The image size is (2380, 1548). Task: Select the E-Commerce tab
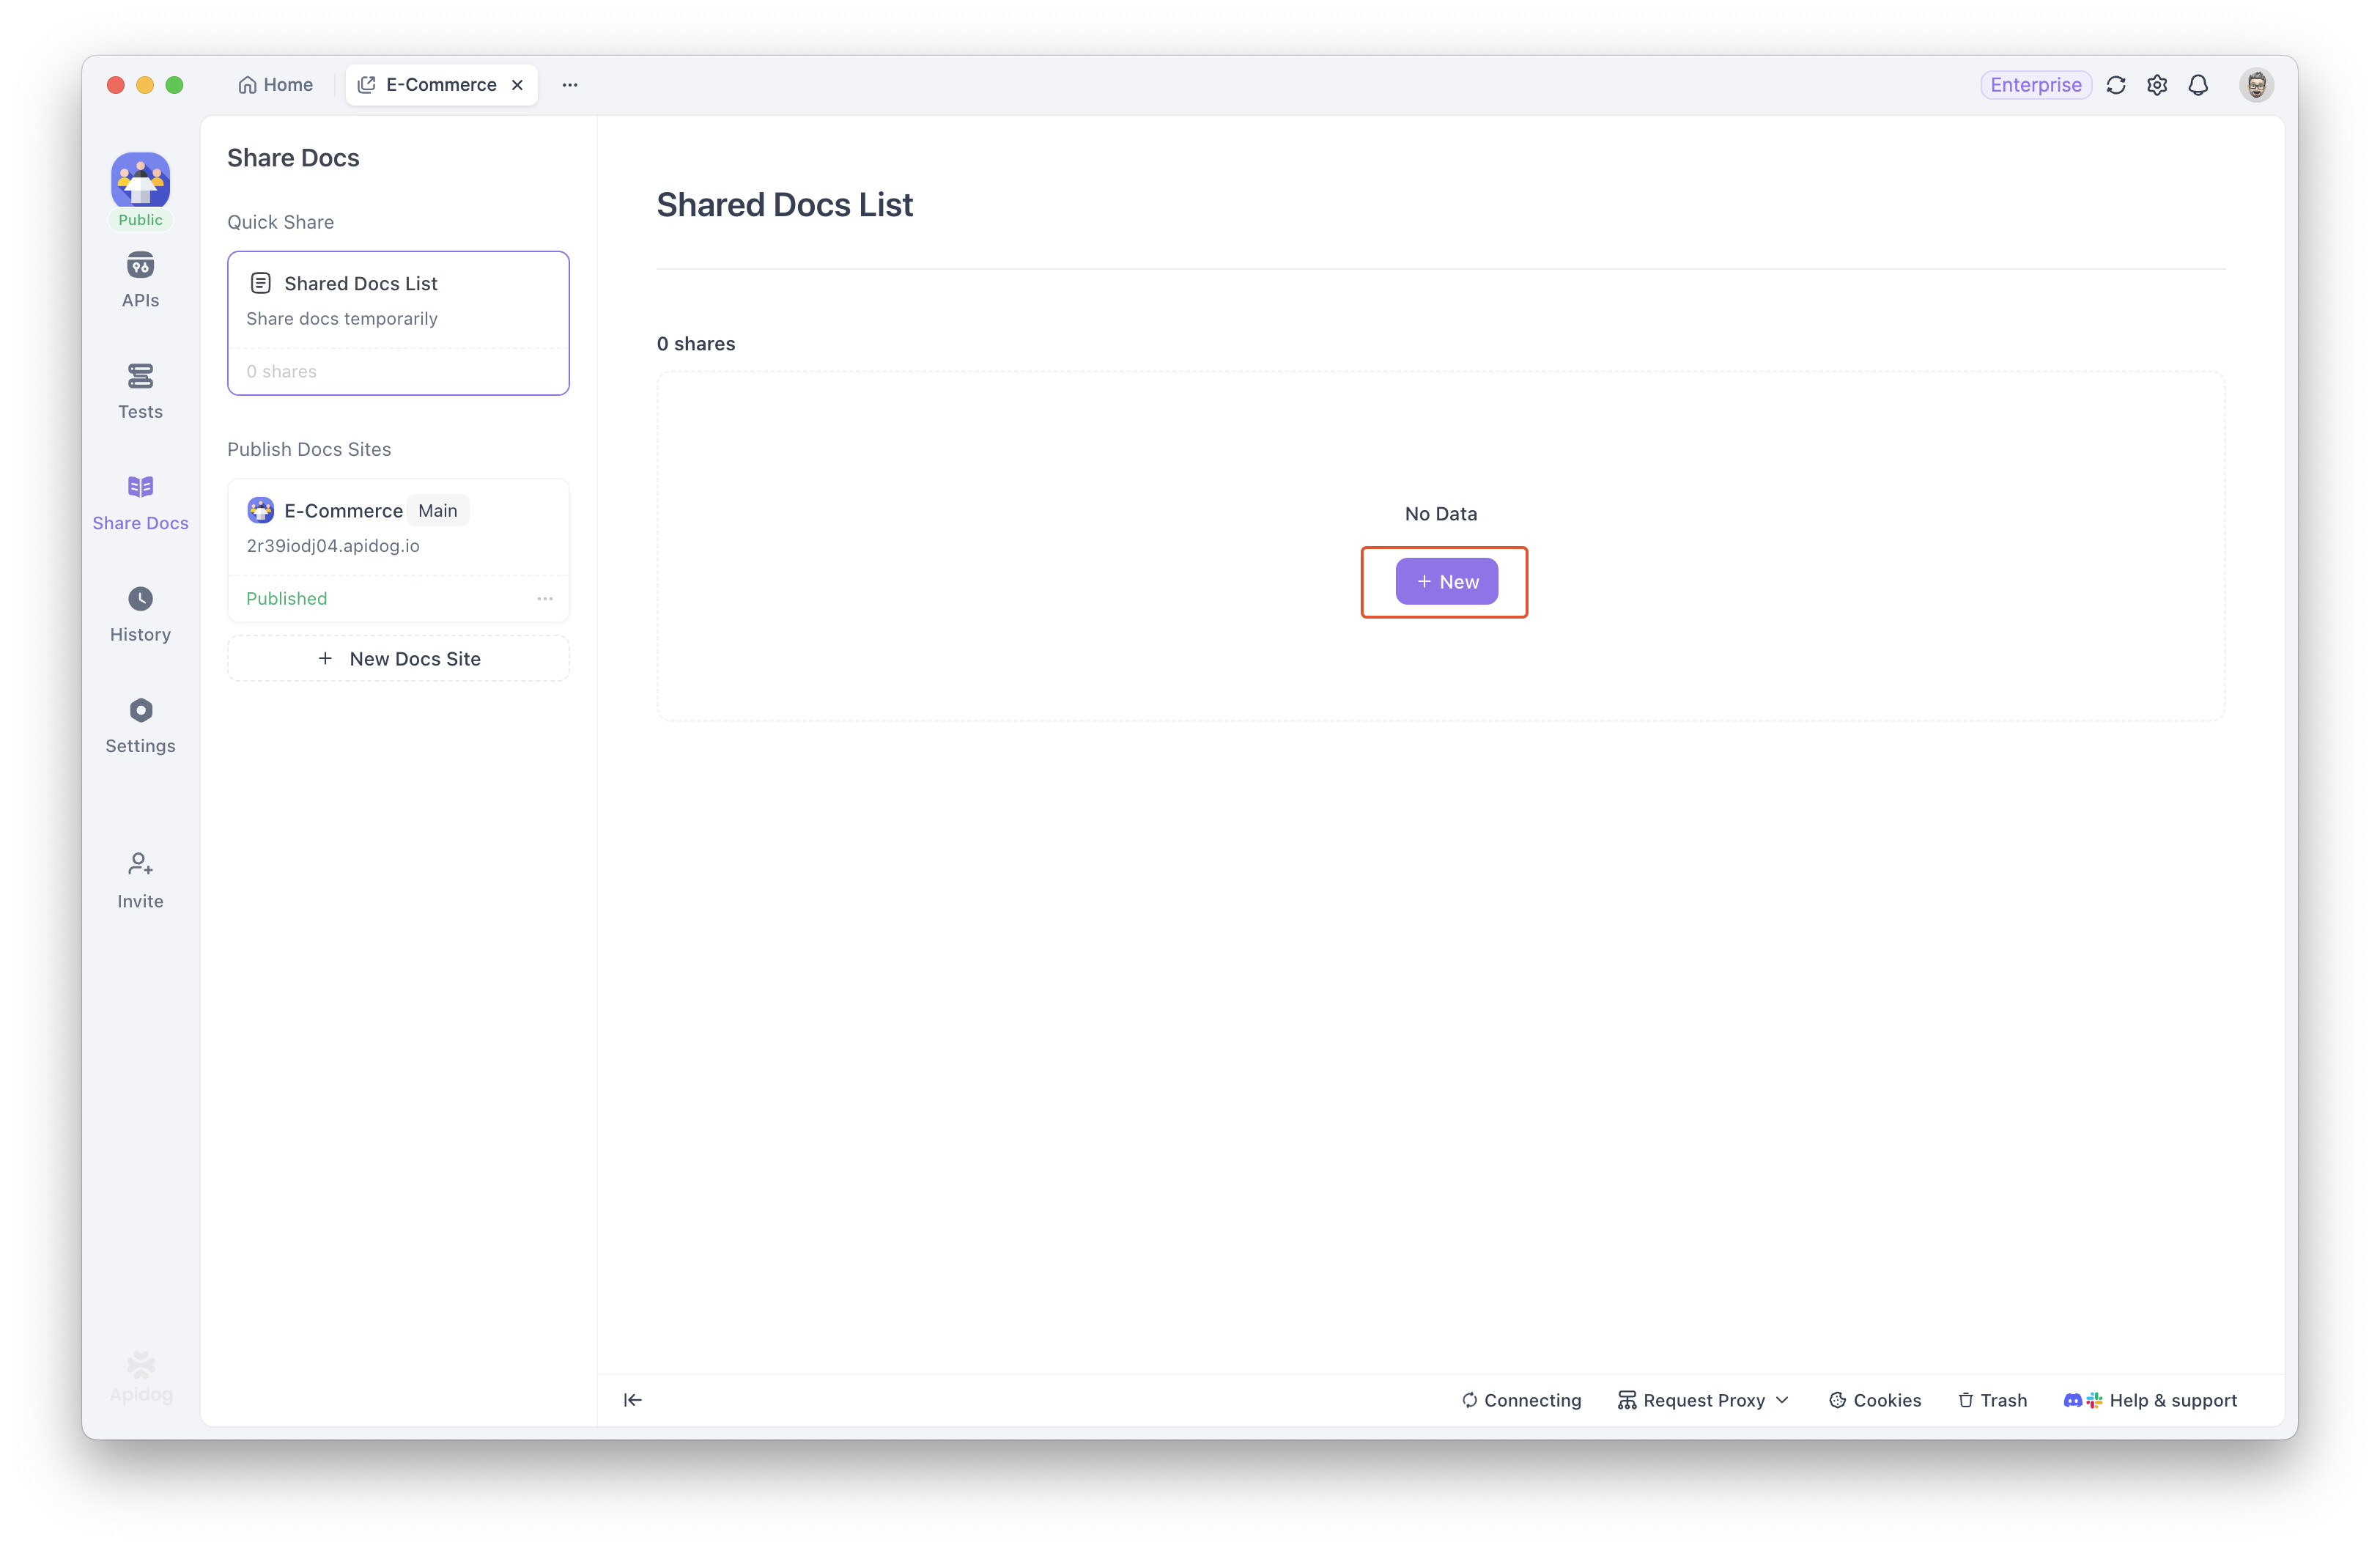(x=441, y=85)
